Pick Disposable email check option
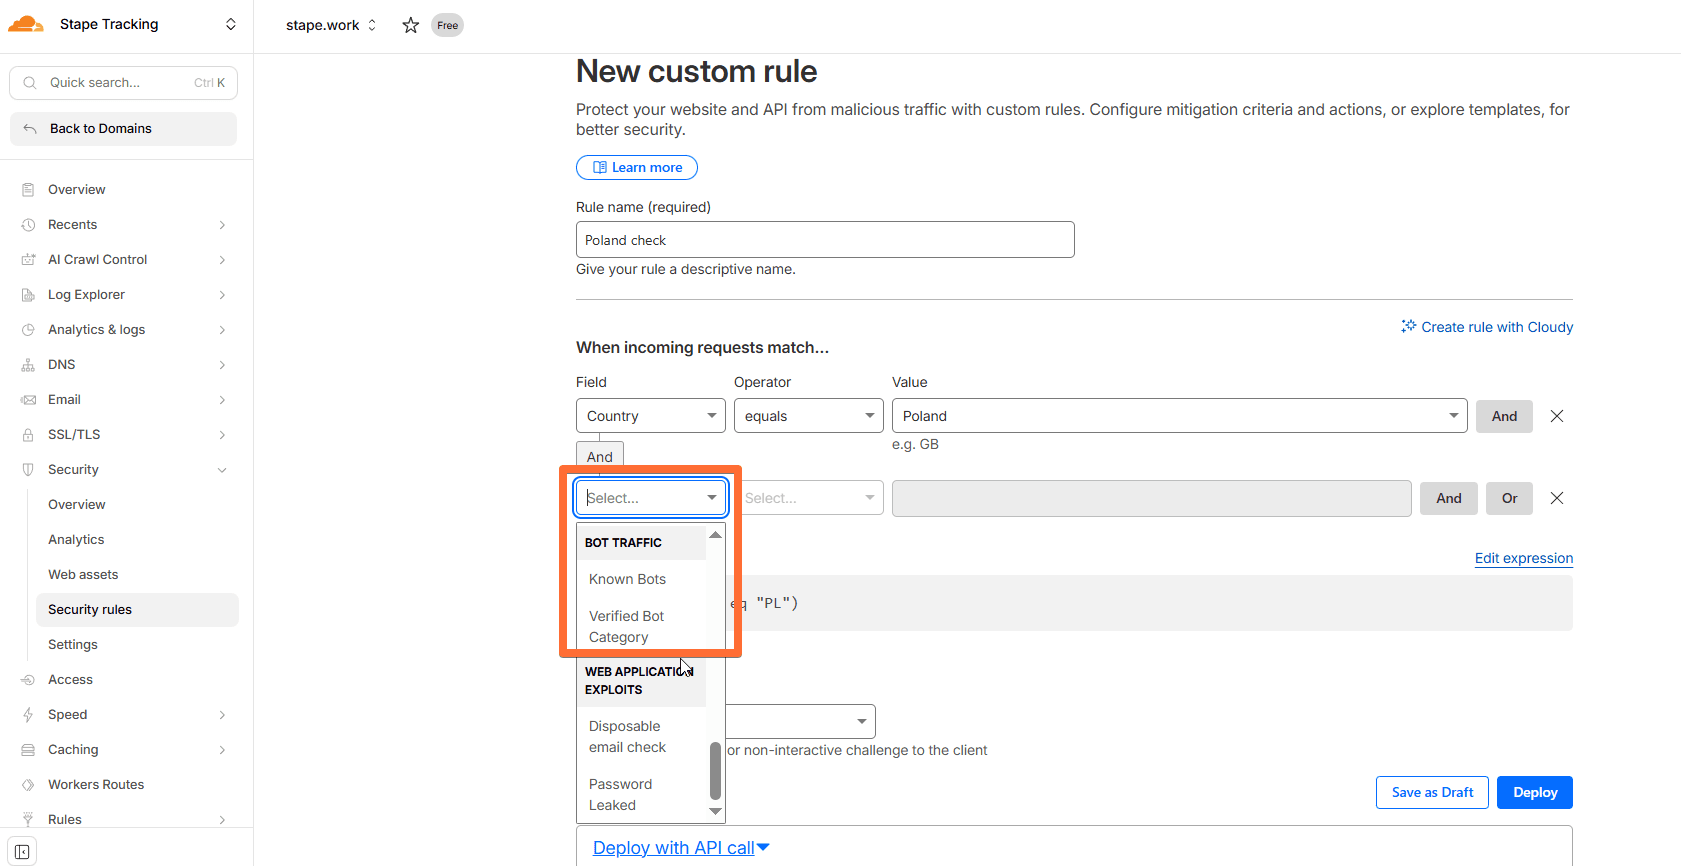This screenshot has width=1681, height=866. point(627,737)
